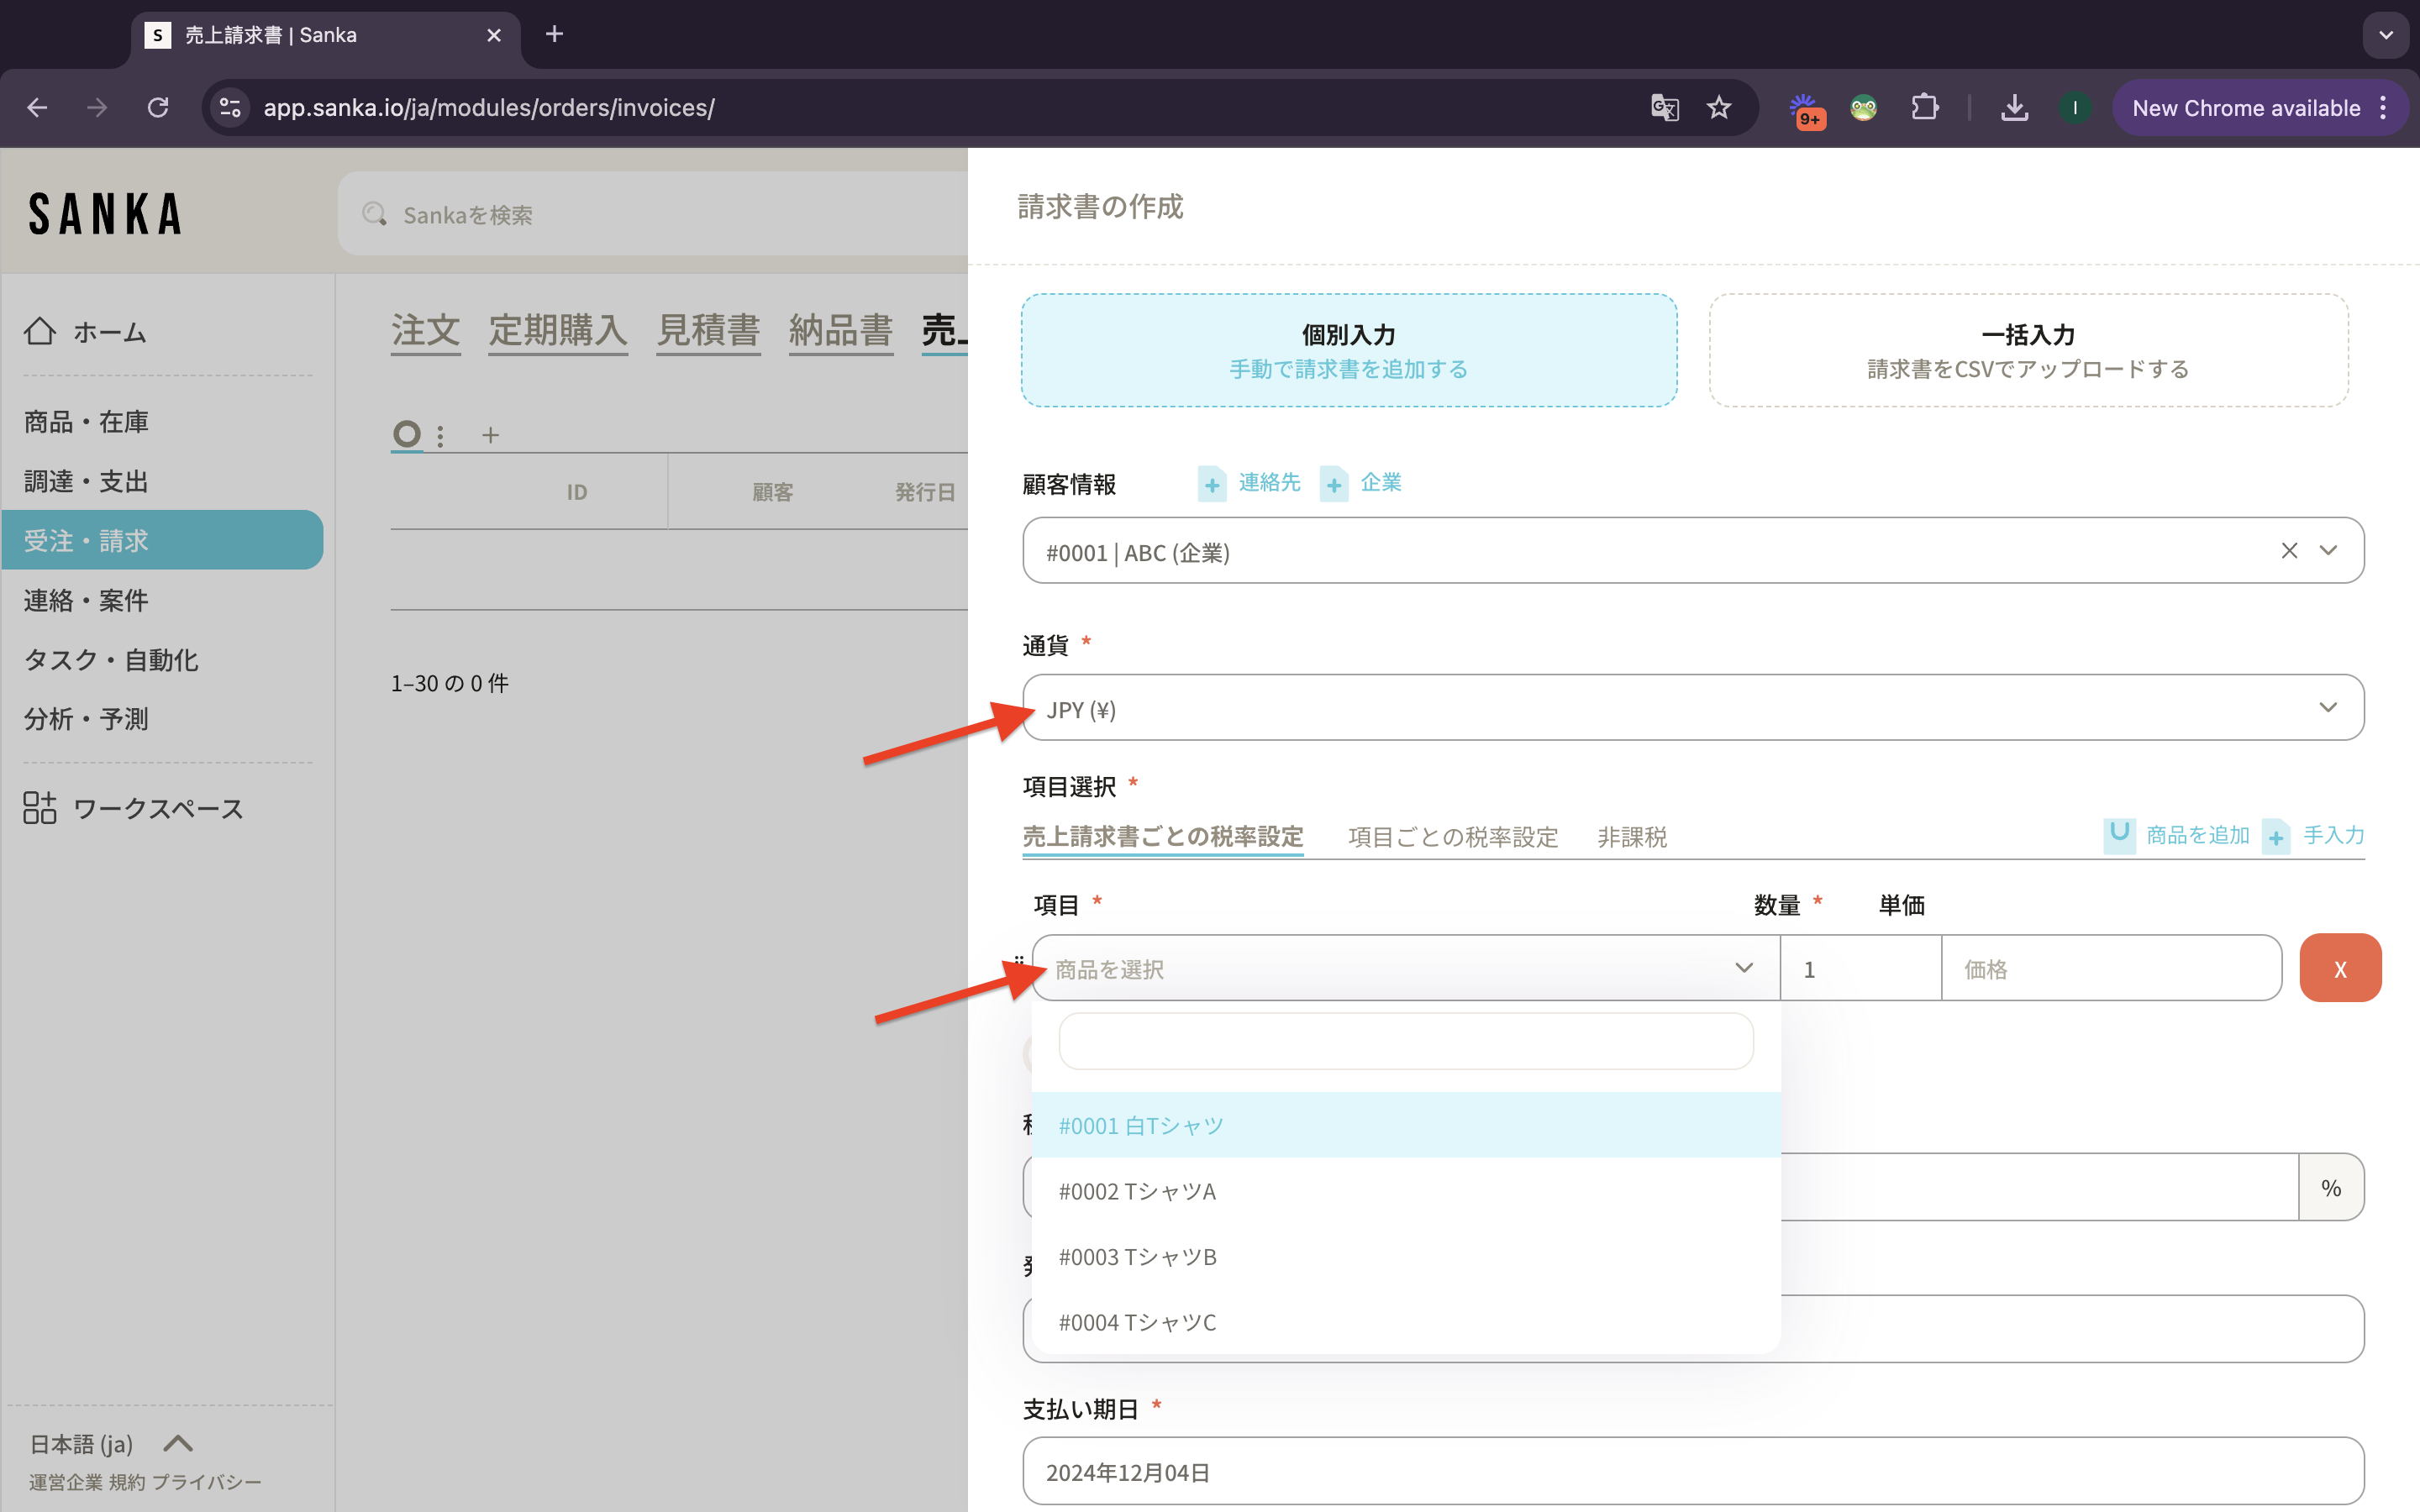
Task: Remove line item with red X button
Action: point(2339,968)
